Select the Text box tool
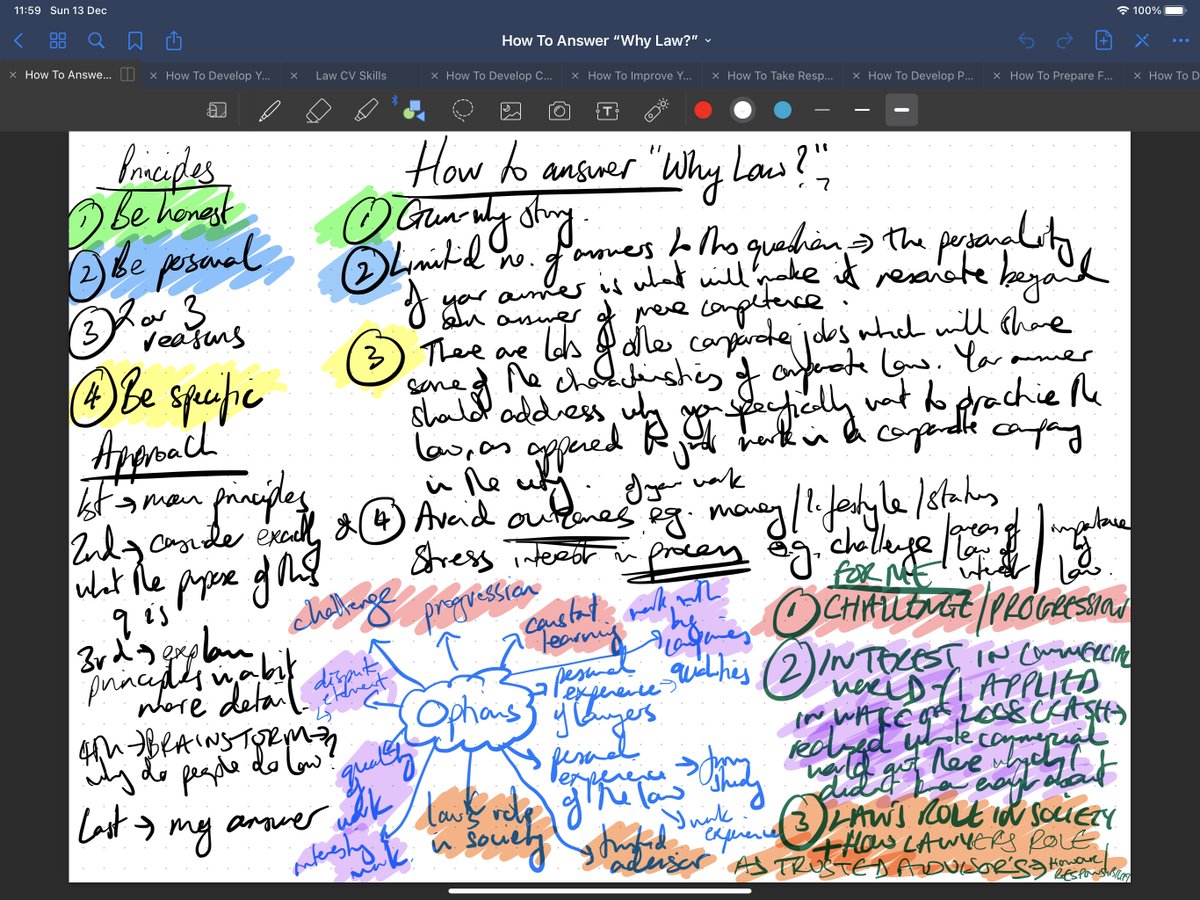Viewport: 1200px width, 900px height. coord(608,110)
